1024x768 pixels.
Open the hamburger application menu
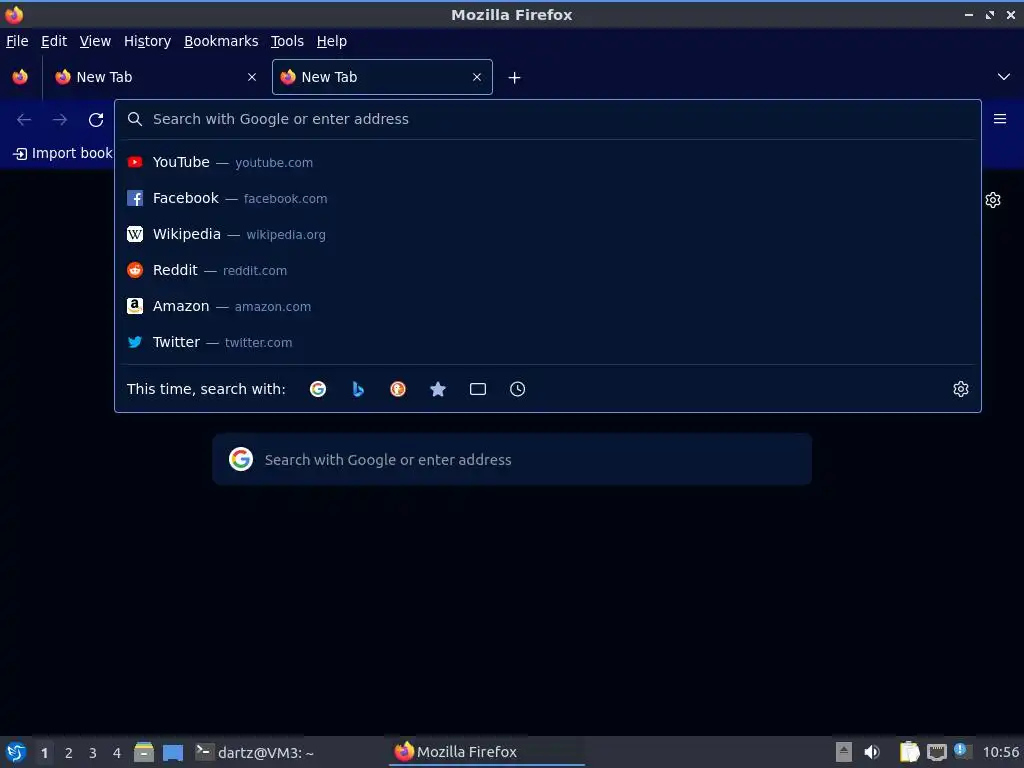(1000, 119)
